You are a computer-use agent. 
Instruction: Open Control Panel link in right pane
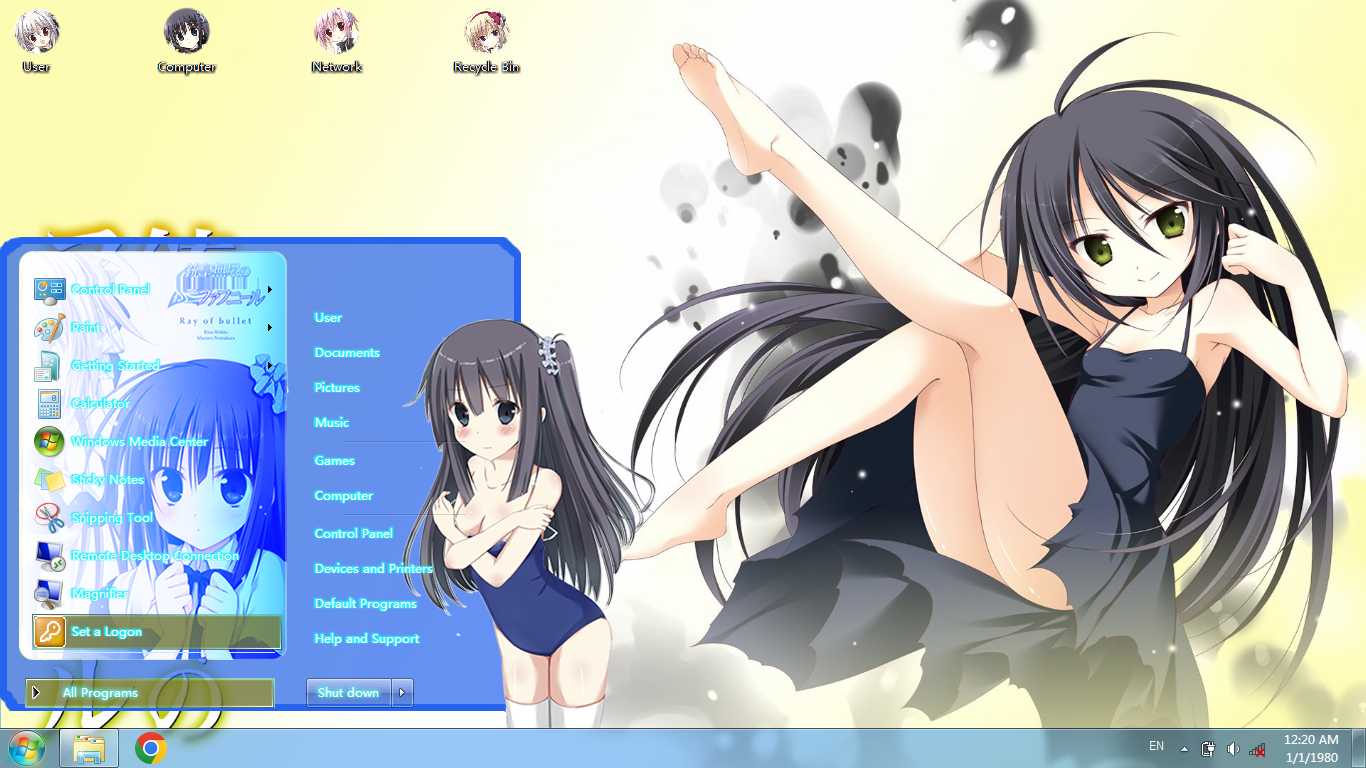[x=354, y=533]
